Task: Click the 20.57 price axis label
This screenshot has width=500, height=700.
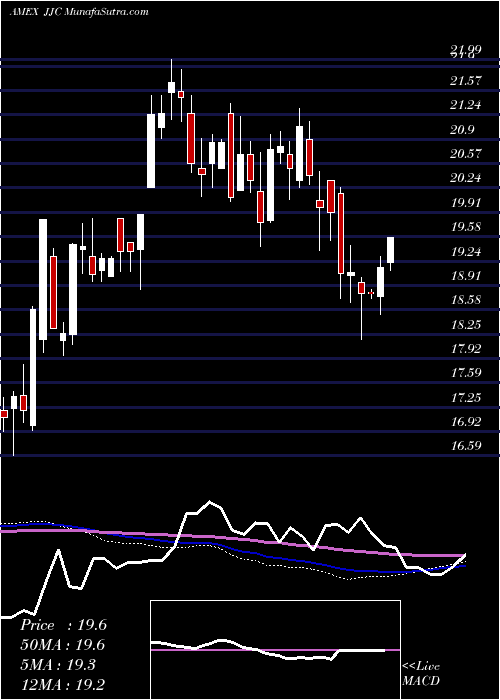Action: (x=467, y=154)
